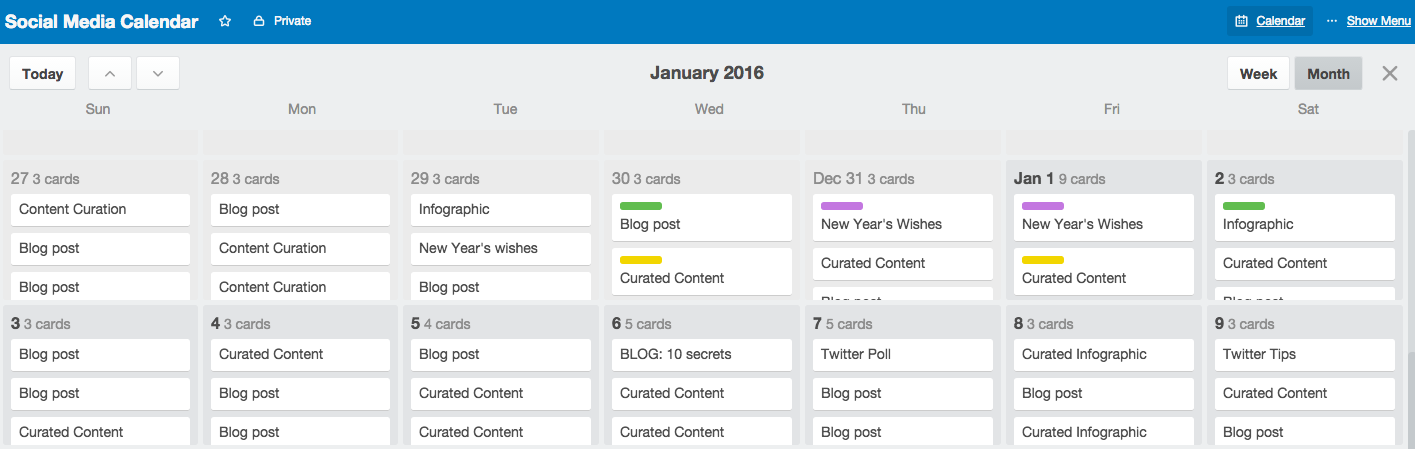Click the Private visibility label
Screen dimensions: 1415x449
(292, 21)
